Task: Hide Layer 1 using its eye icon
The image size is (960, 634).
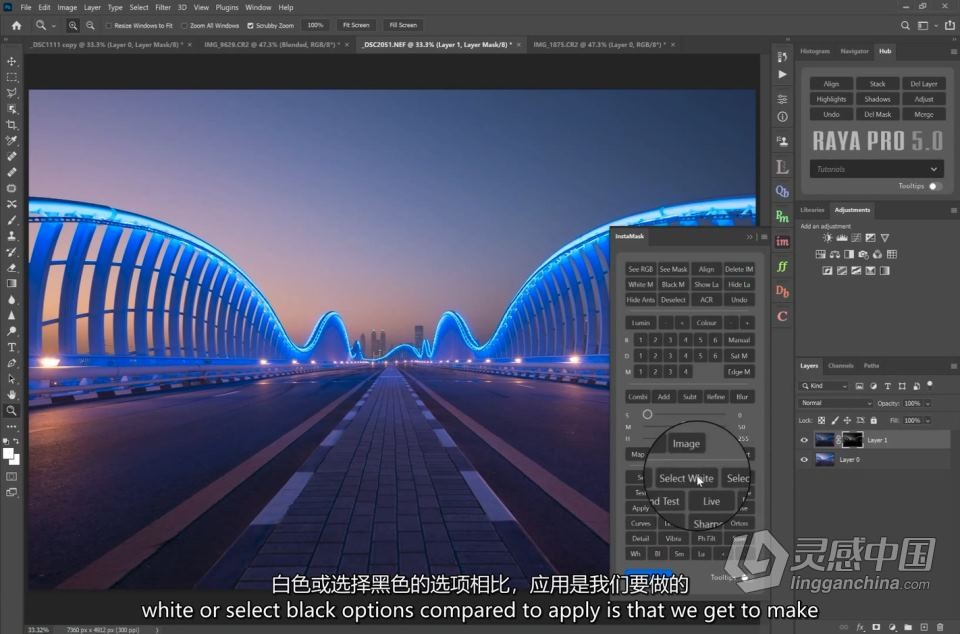Action: [804, 440]
